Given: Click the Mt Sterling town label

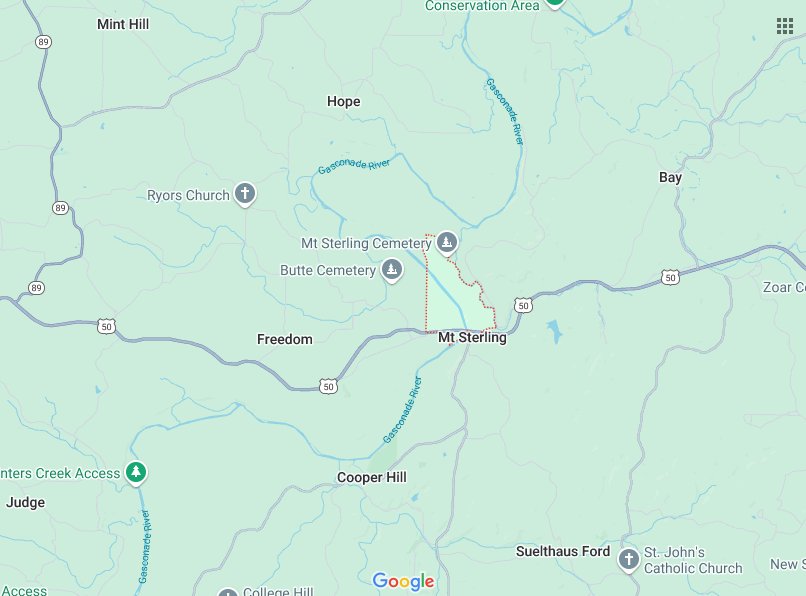Looking at the screenshot, I should [472, 338].
